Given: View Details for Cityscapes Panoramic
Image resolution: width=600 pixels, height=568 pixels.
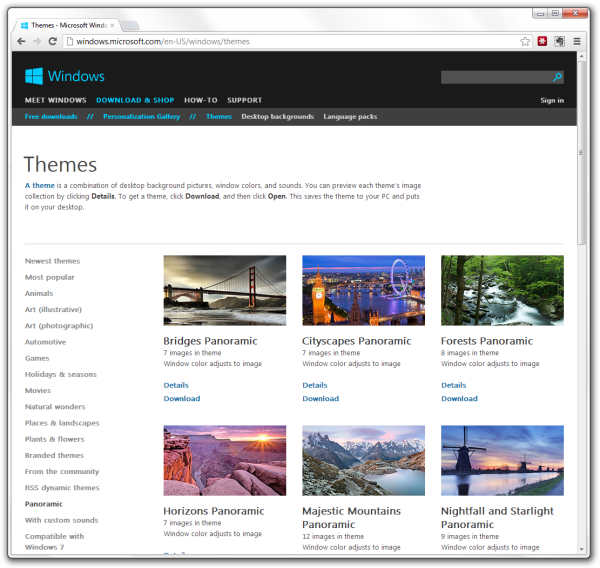Looking at the screenshot, I should (315, 385).
